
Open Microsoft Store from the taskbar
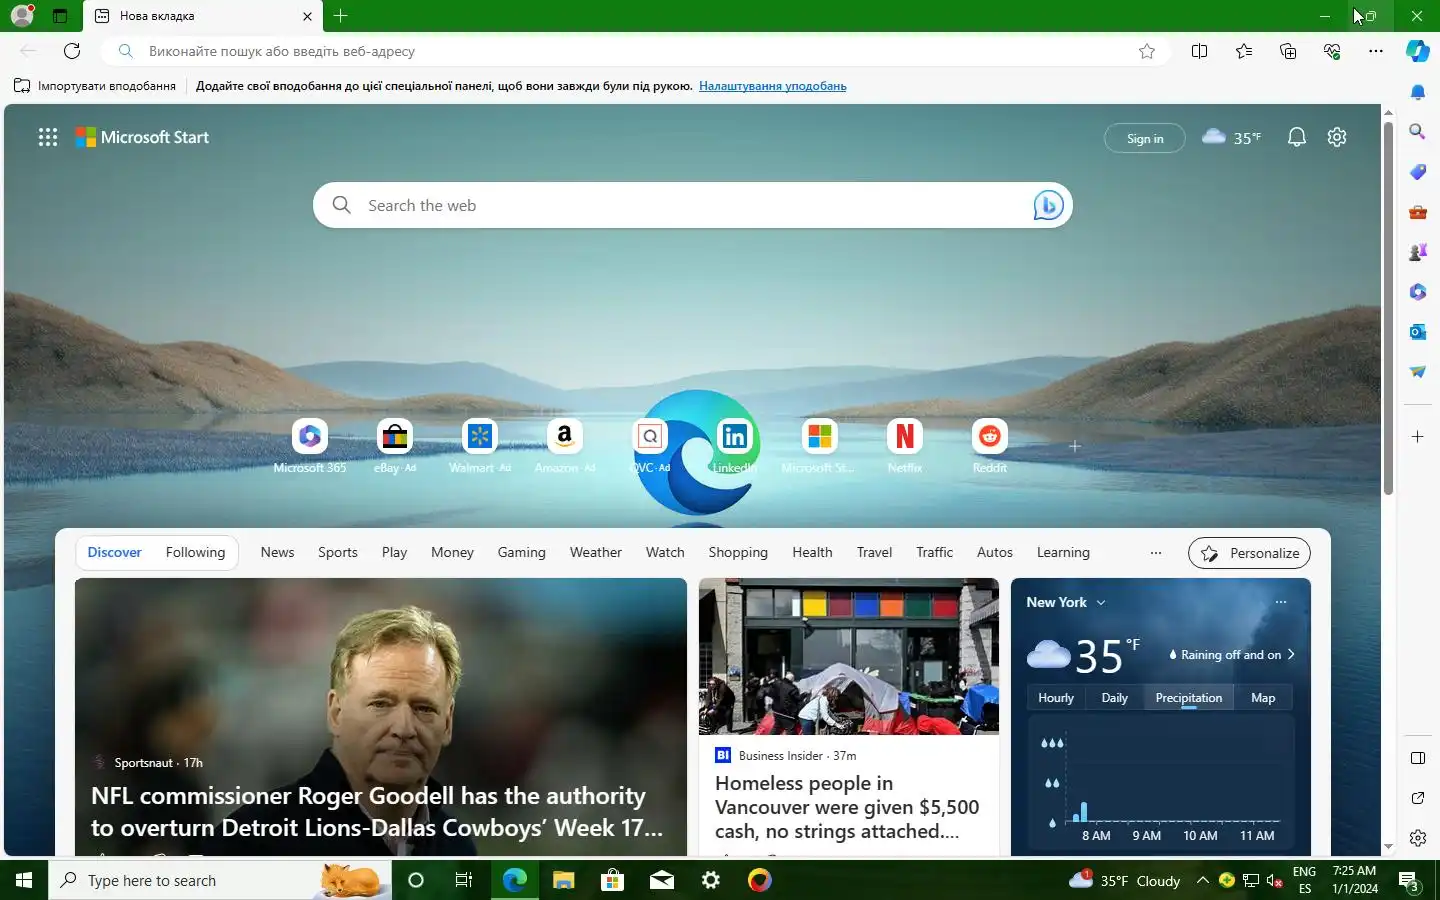click(x=612, y=880)
